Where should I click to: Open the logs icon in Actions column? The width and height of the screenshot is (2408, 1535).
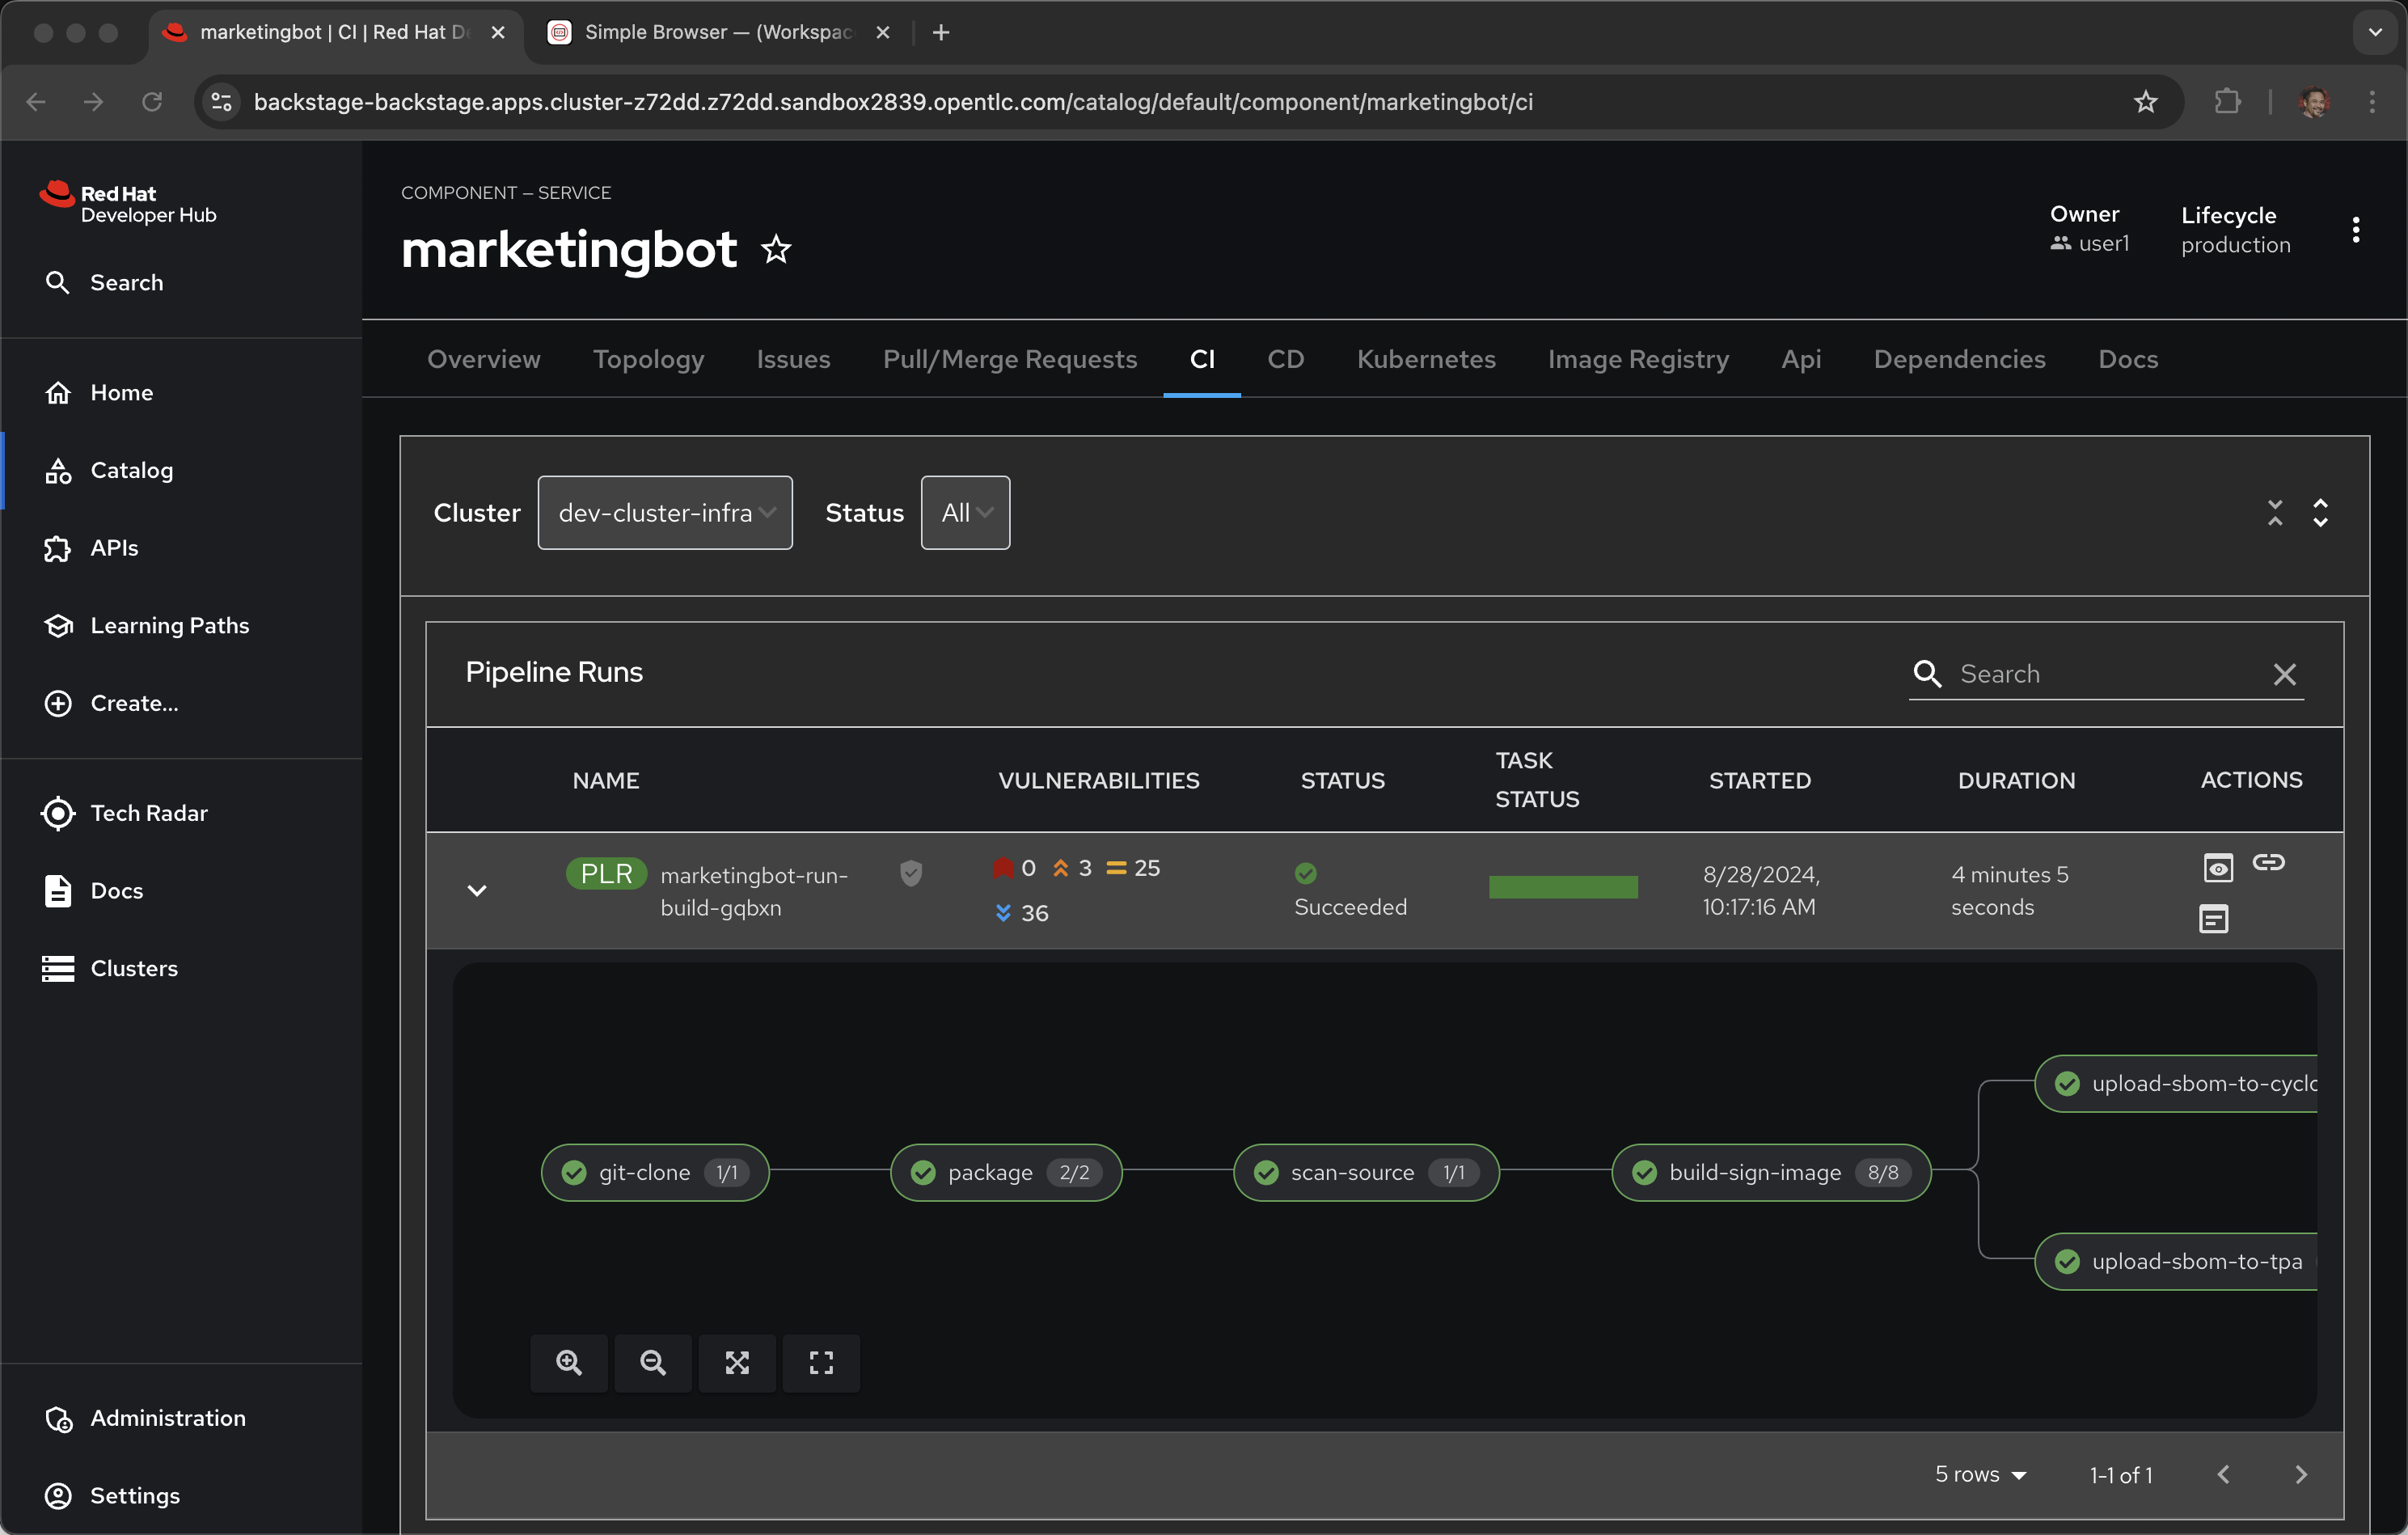[x=2213, y=918]
